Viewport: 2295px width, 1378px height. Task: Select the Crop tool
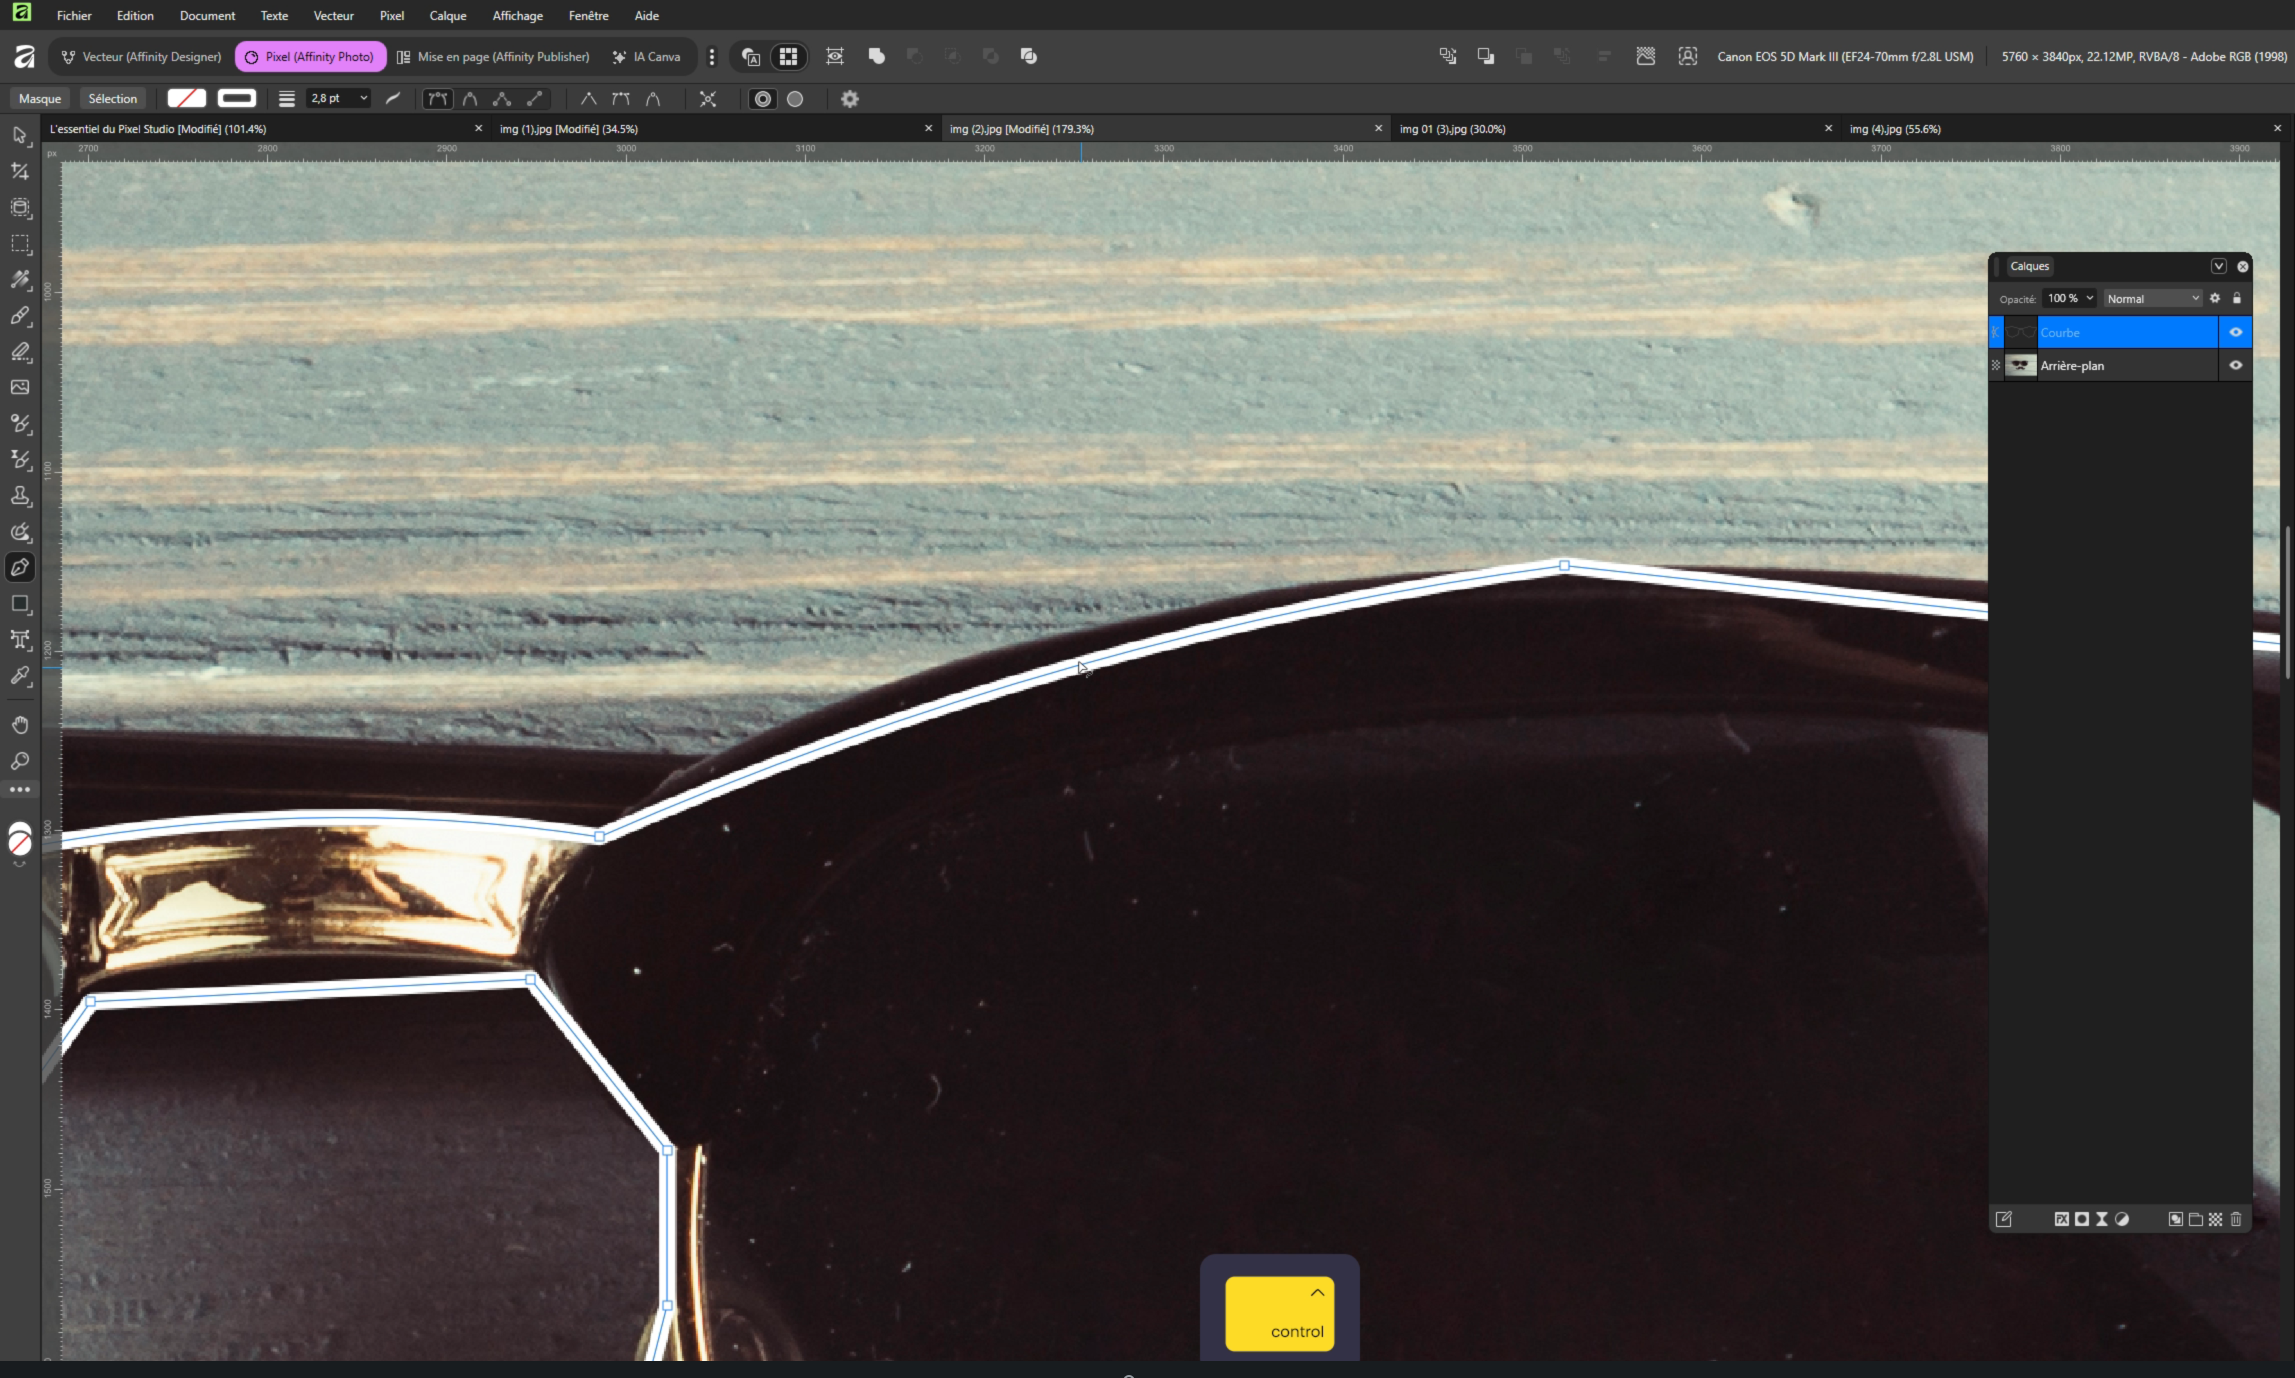click(x=20, y=171)
